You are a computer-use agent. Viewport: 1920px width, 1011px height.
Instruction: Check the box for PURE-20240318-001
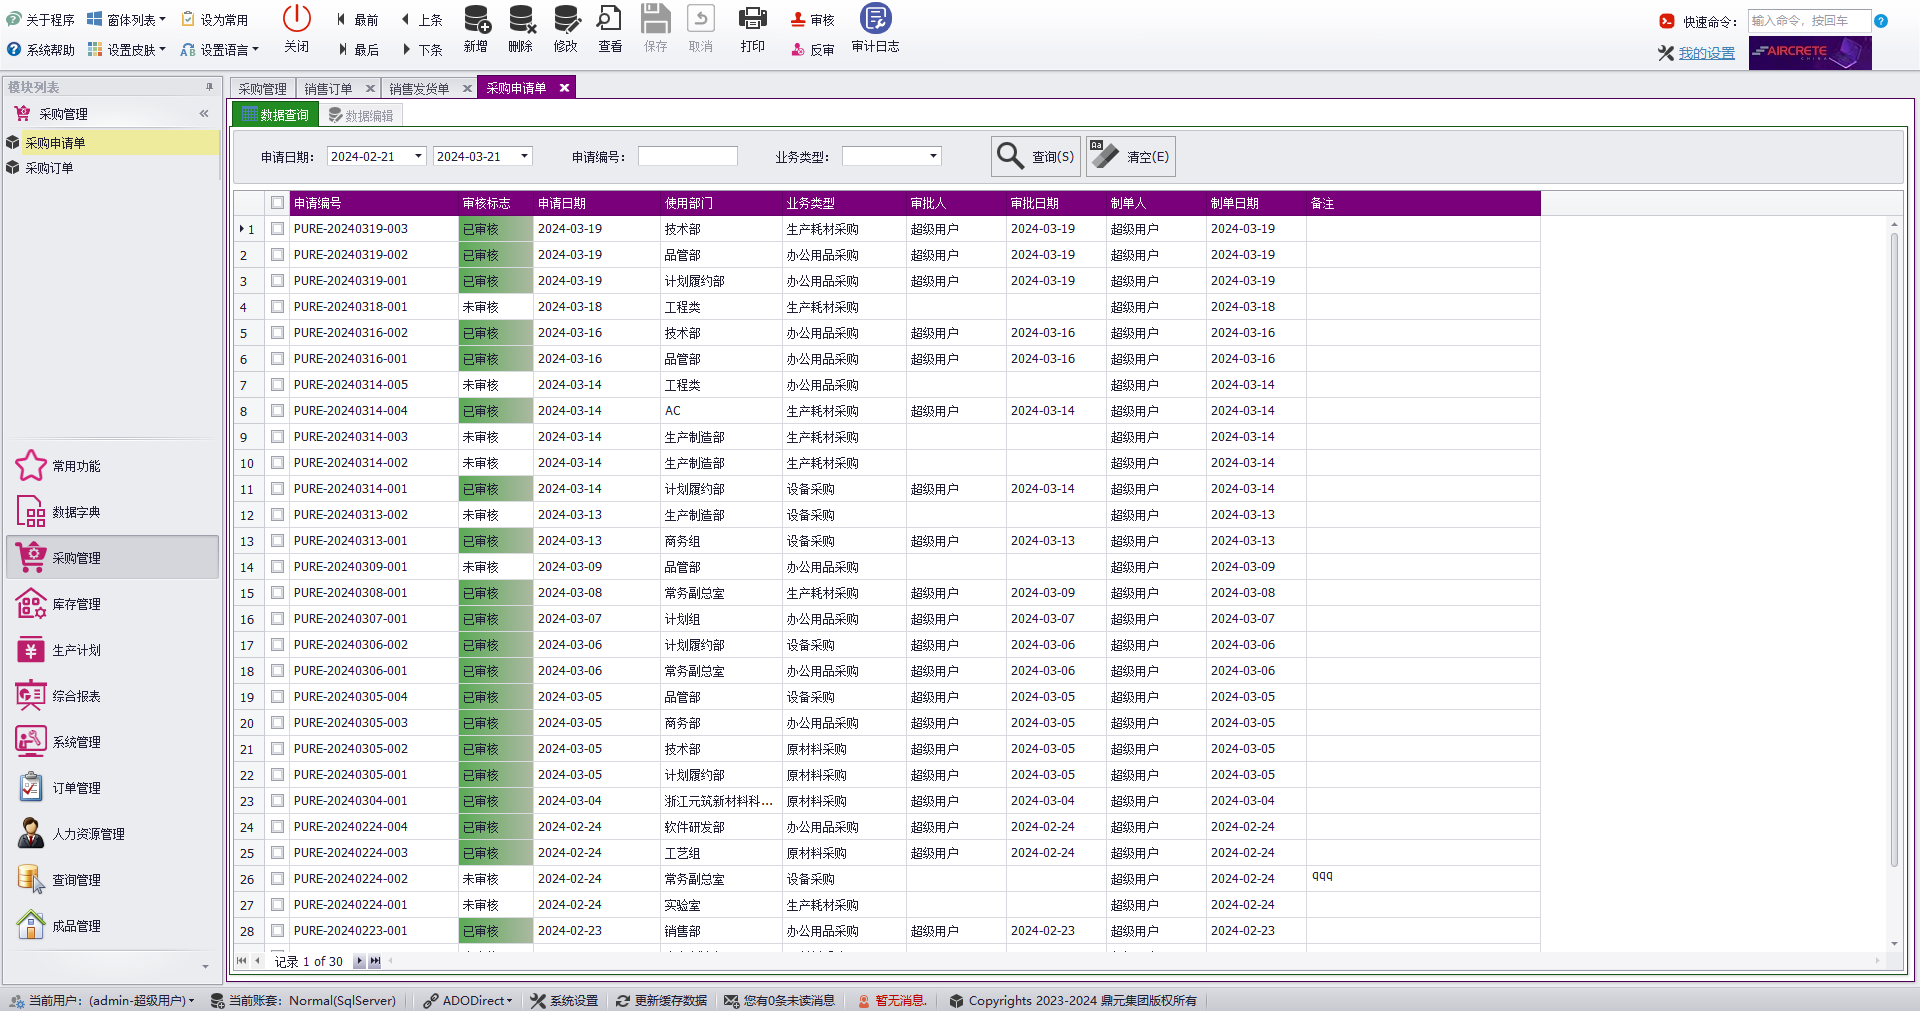[x=277, y=307]
